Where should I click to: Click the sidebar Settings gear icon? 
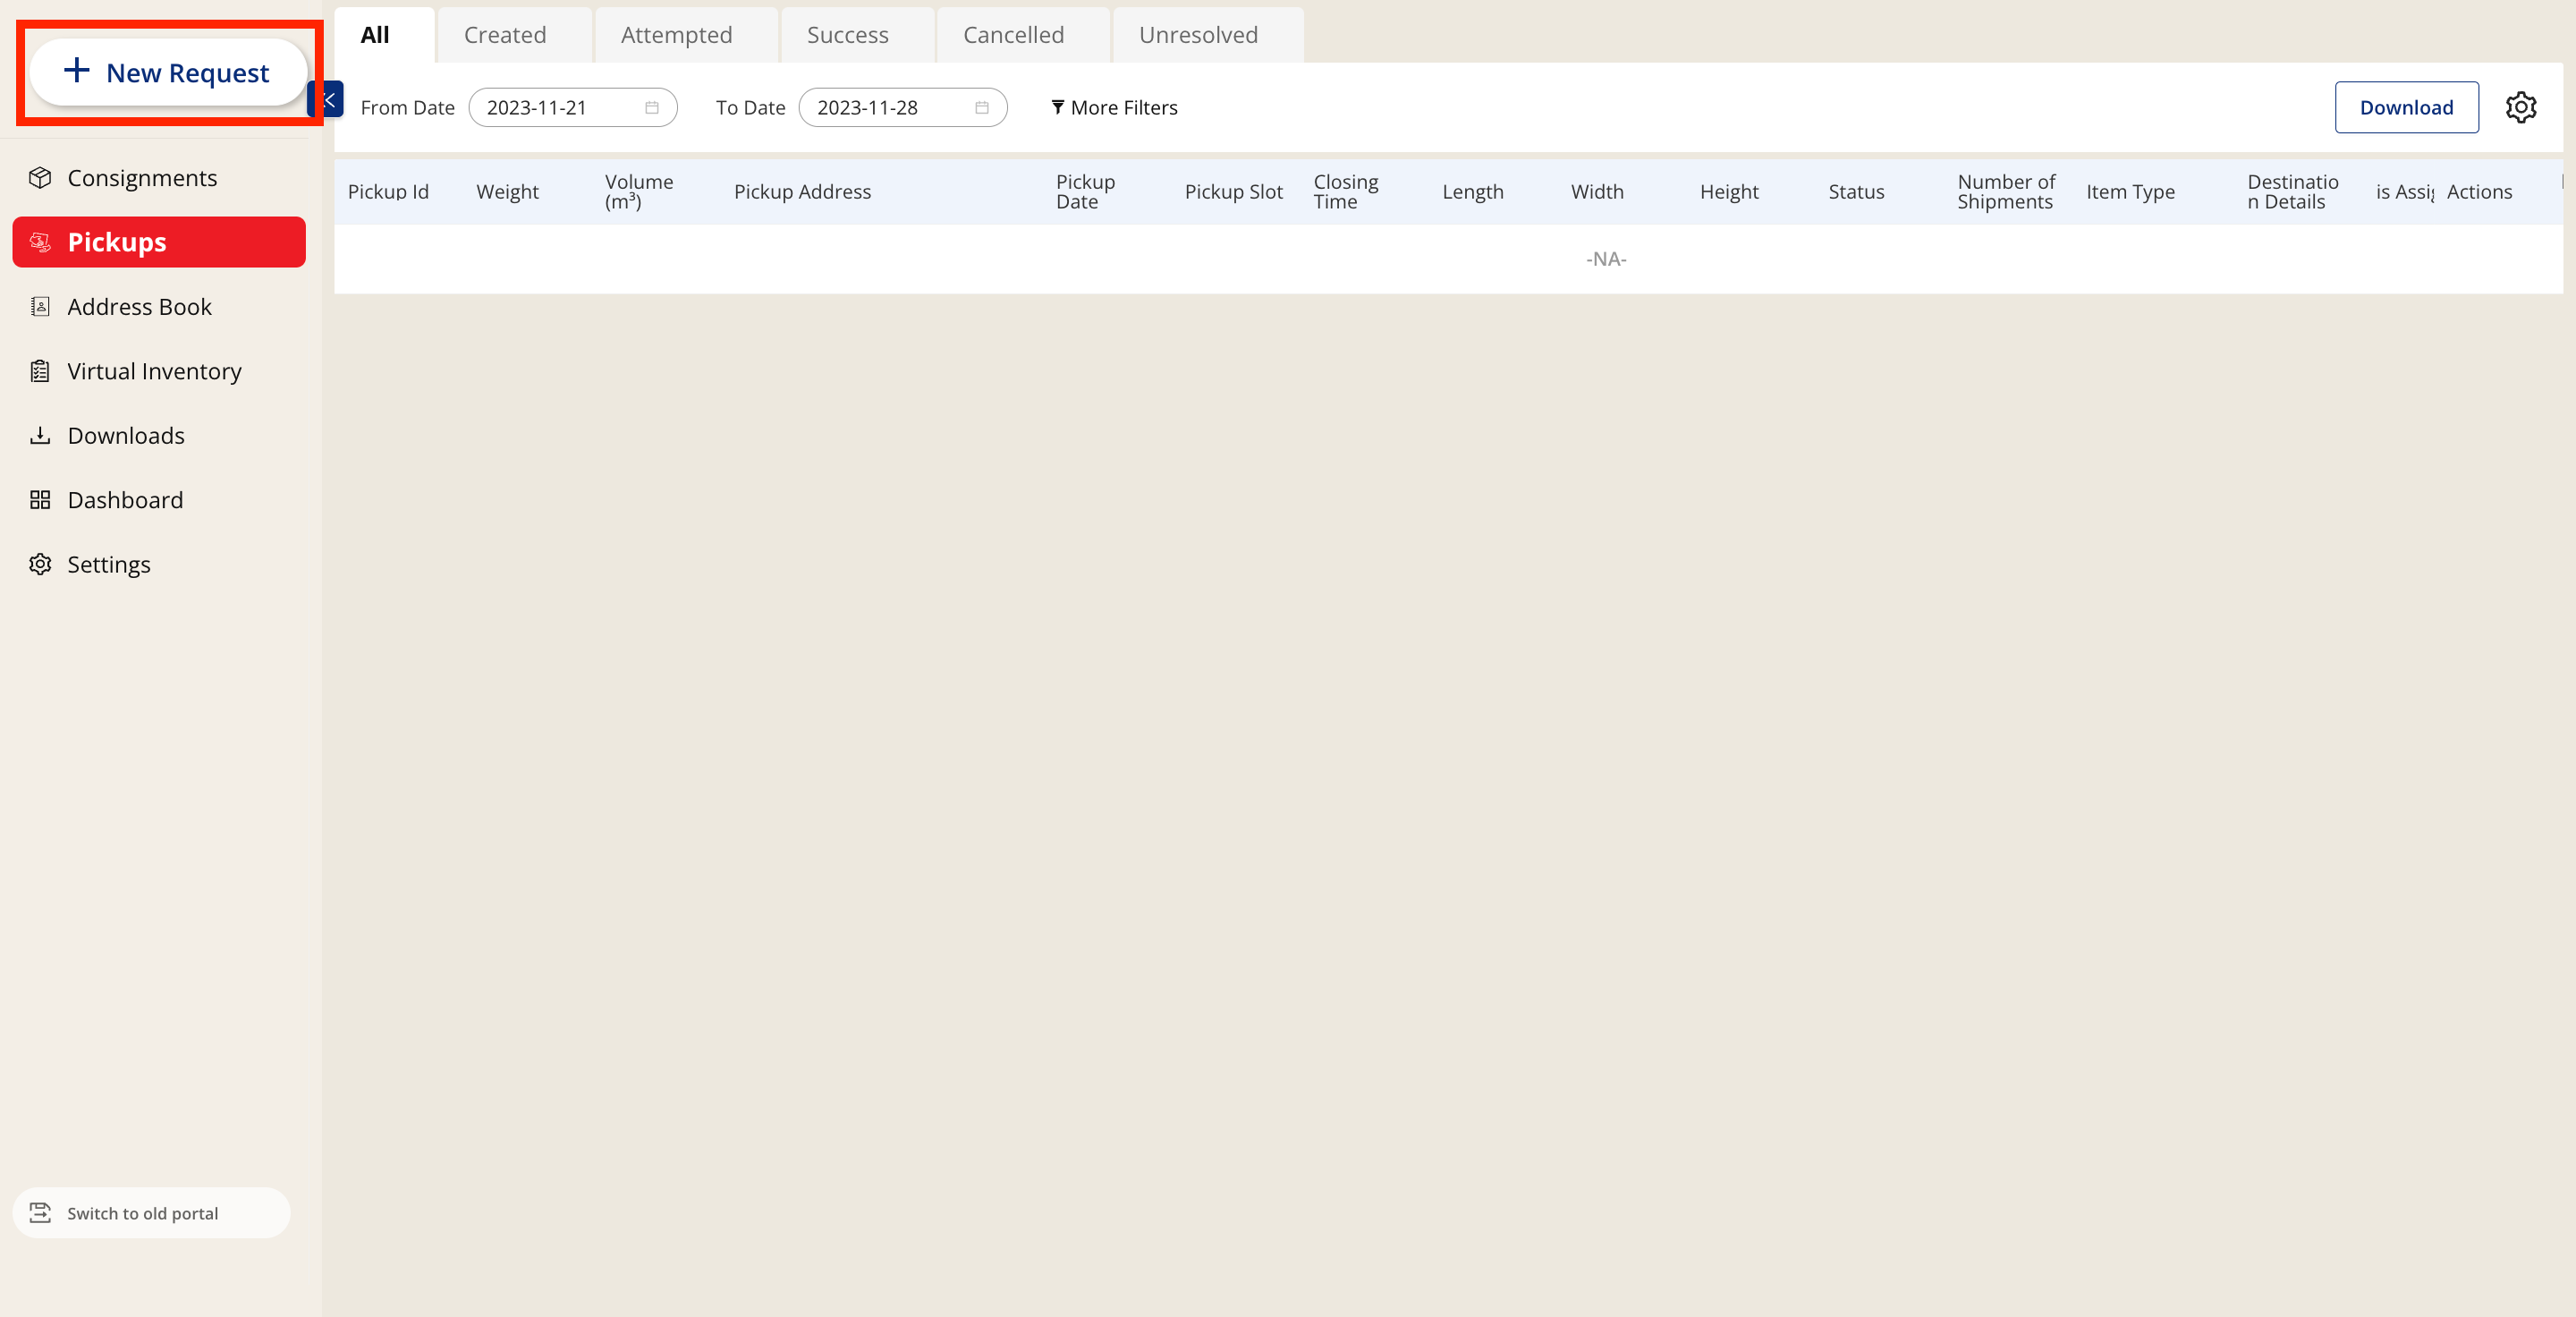pos(40,564)
